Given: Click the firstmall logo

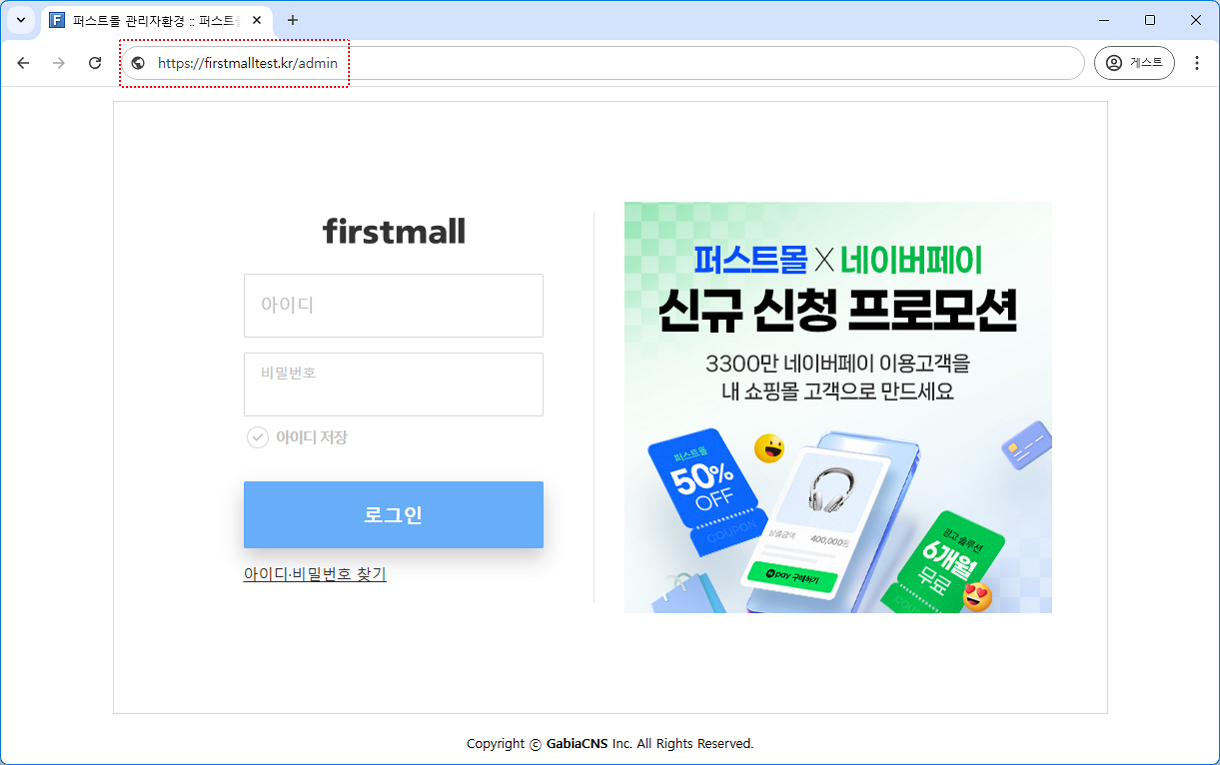Looking at the screenshot, I should [x=394, y=231].
